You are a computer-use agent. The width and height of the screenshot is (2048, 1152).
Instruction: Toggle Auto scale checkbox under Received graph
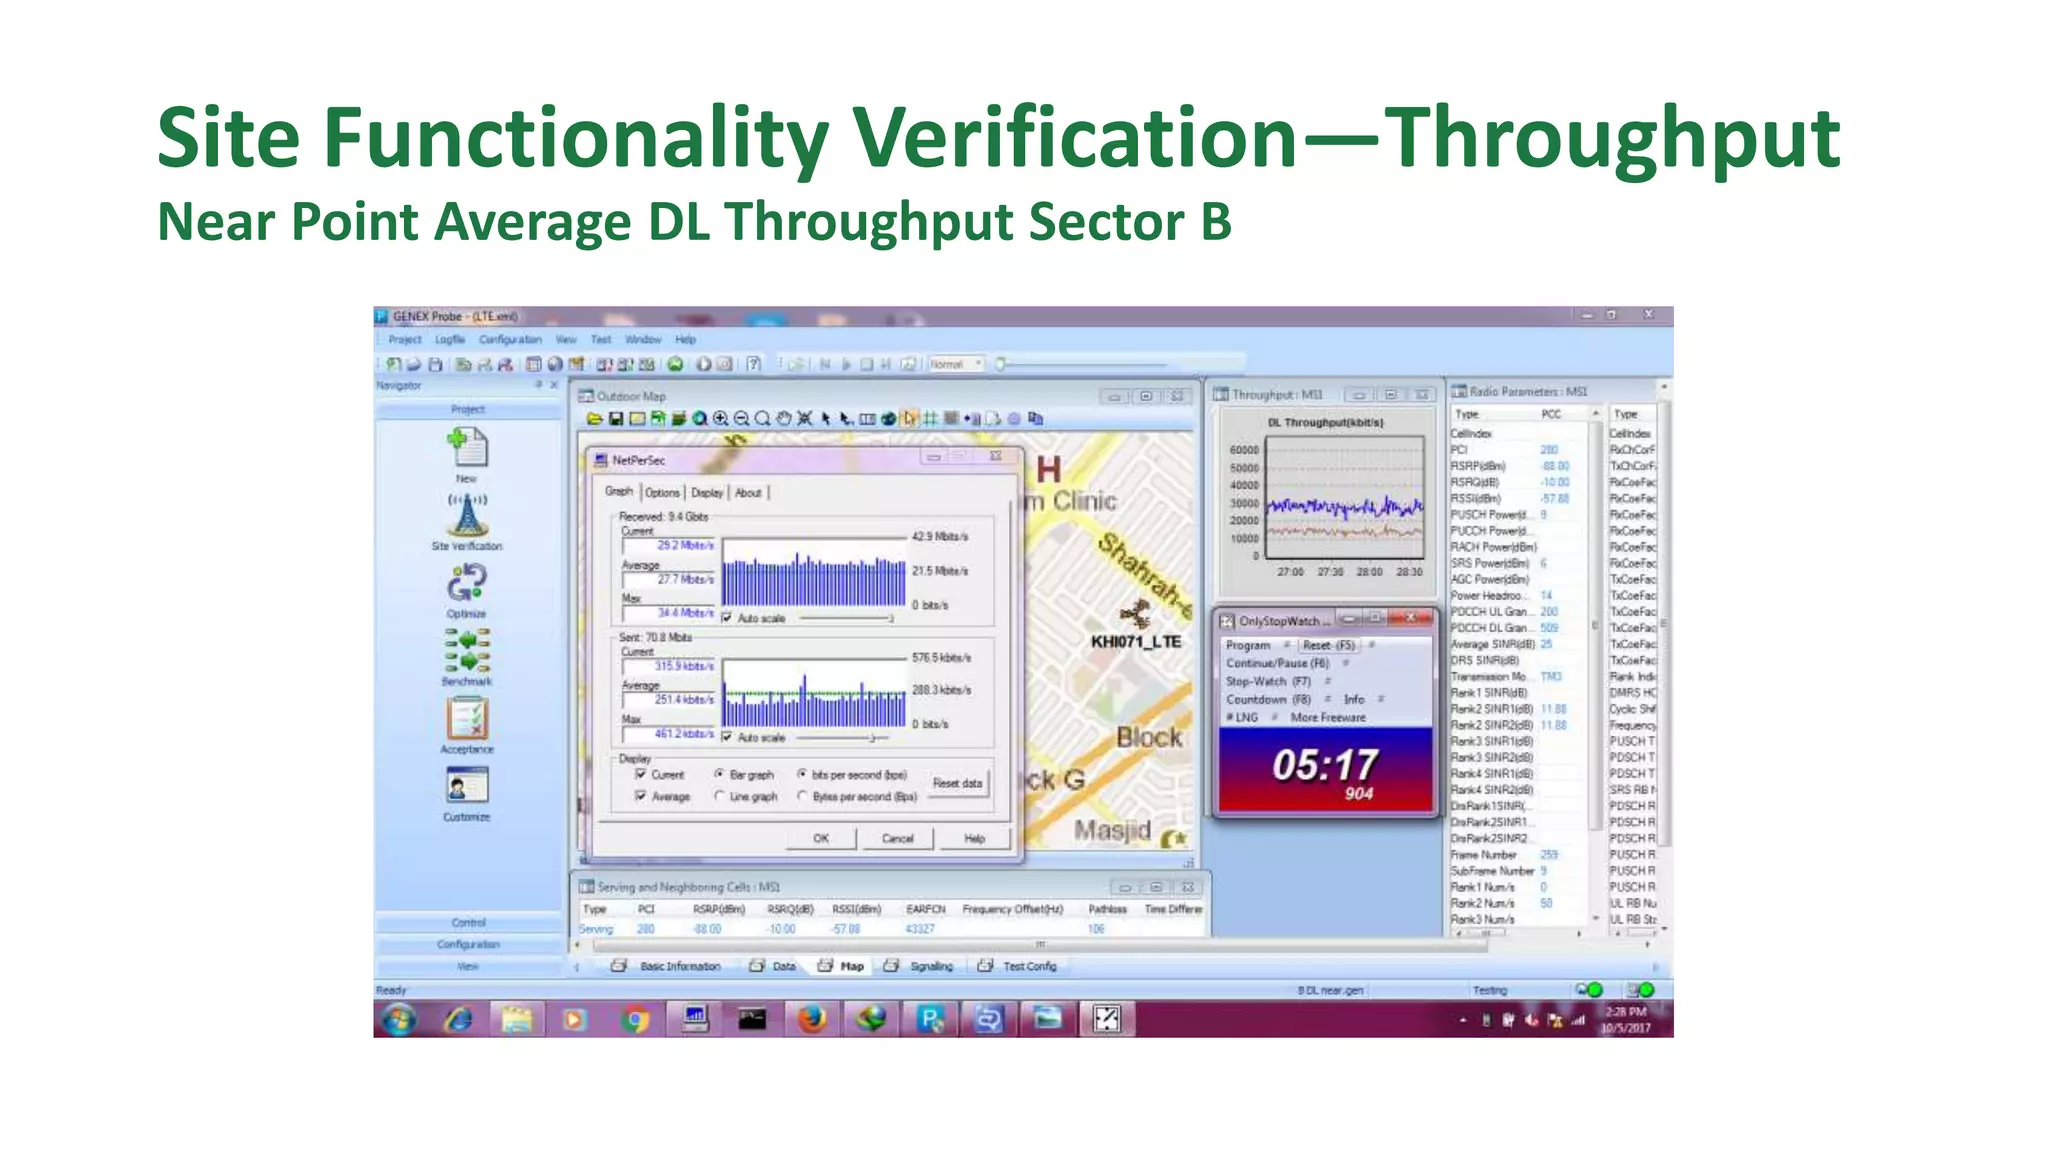click(726, 618)
